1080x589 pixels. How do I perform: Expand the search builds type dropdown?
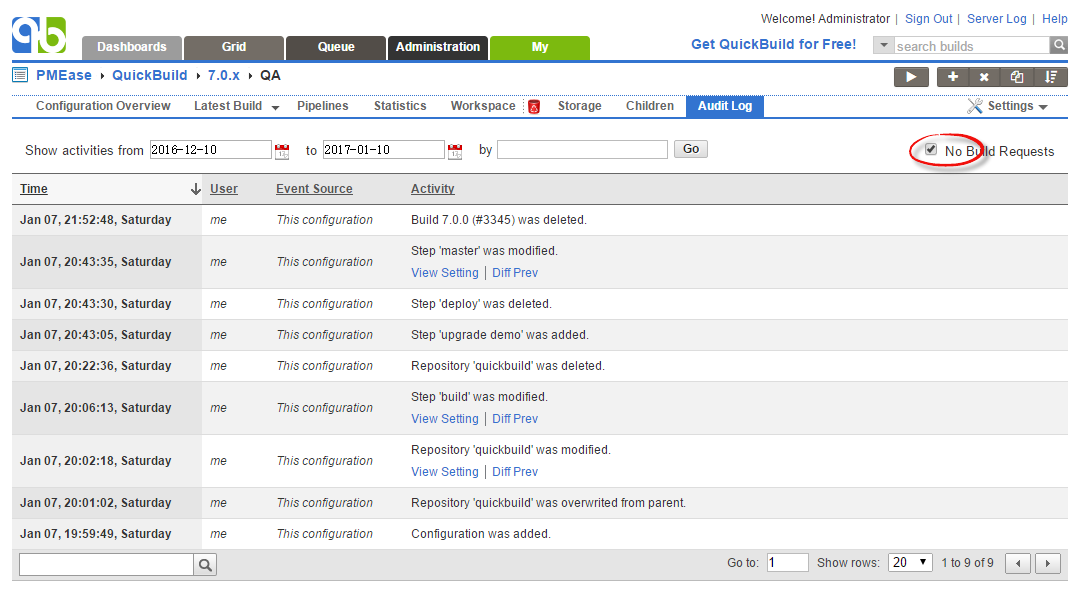[884, 45]
